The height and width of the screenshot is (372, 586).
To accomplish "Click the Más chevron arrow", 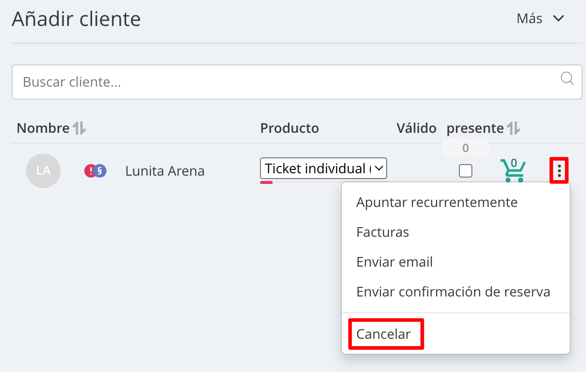I will click(558, 18).
